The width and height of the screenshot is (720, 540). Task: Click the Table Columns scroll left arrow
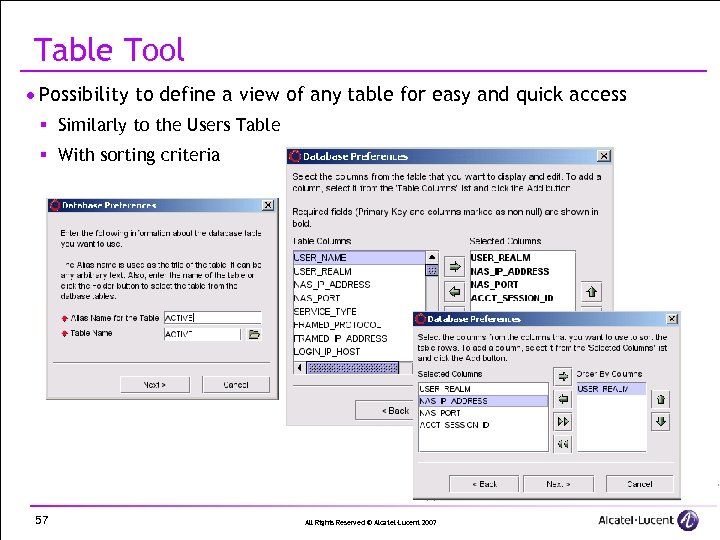point(300,368)
